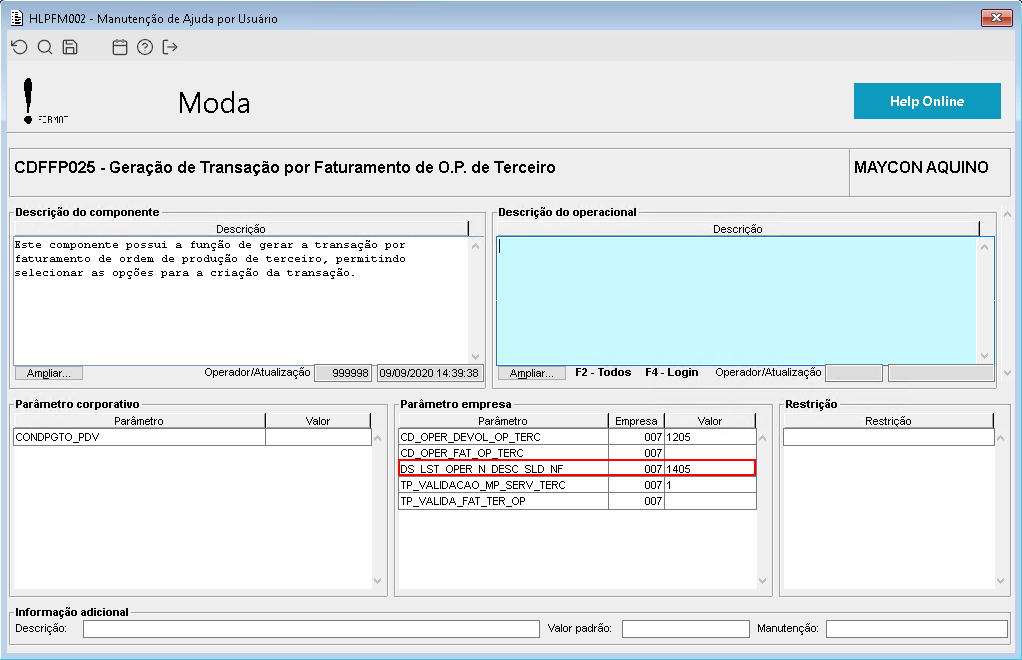Screen dimensions: 1022x660
Task: Click Ampliar under Descrição do operacional
Action: pos(532,373)
